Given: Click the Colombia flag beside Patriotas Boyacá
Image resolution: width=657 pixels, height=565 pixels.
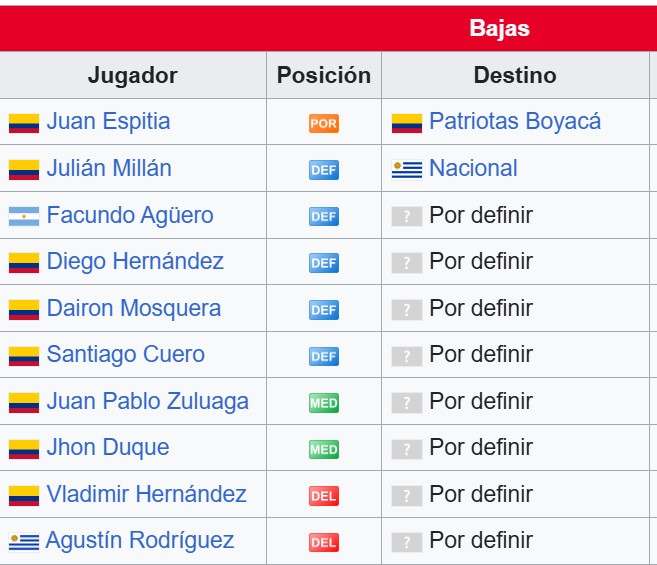Looking at the screenshot, I should tap(407, 123).
